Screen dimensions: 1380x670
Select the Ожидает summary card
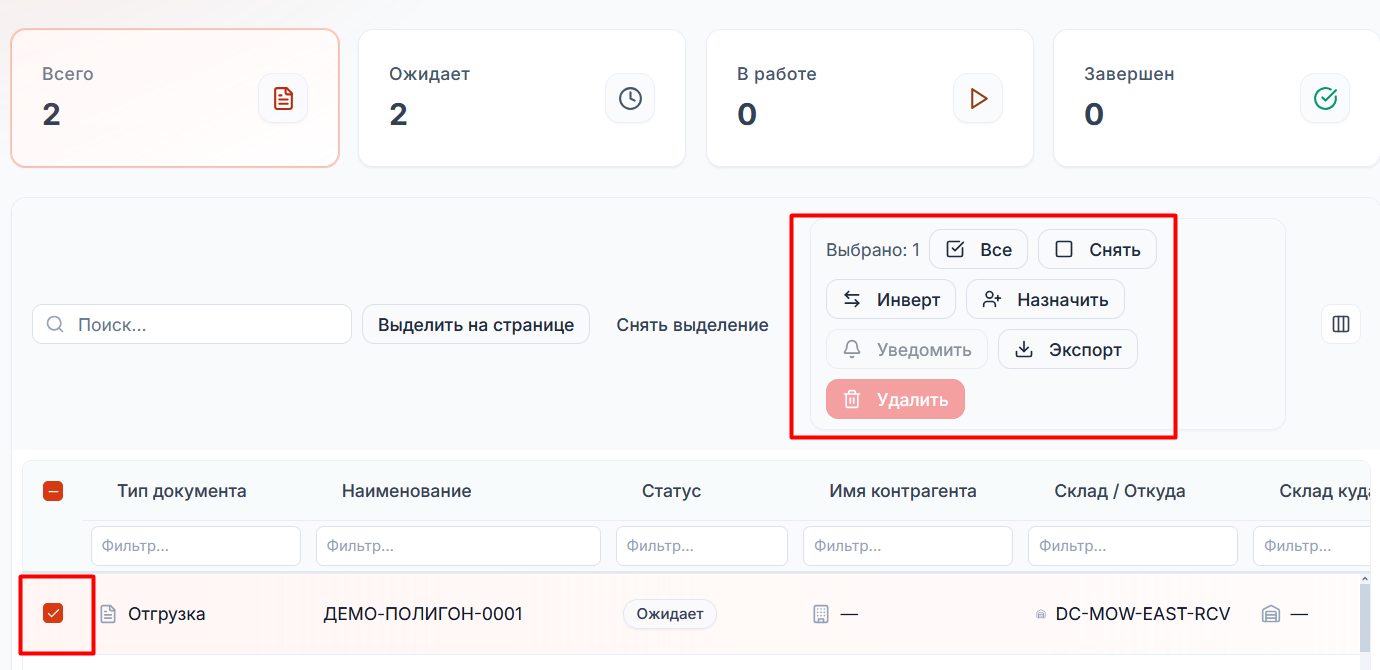[x=522, y=98]
